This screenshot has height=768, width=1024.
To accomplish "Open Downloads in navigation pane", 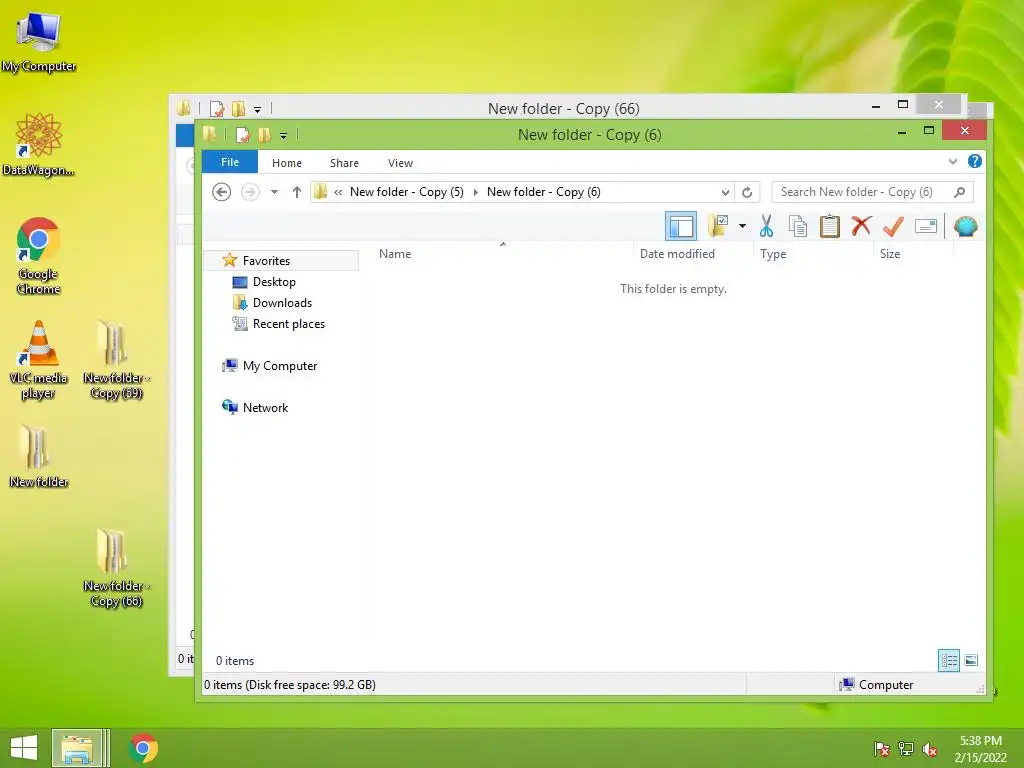I will (x=282, y=302).
